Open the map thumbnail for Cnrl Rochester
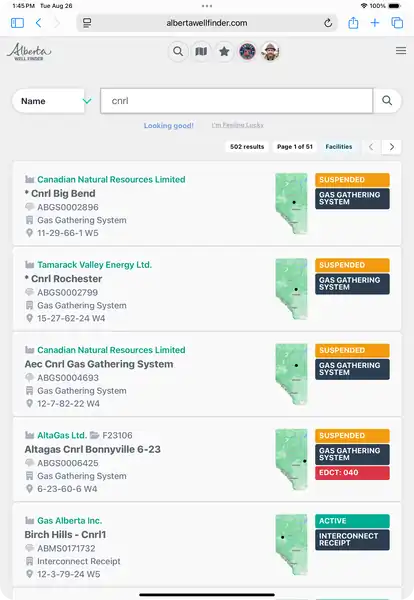 point(292,289)
